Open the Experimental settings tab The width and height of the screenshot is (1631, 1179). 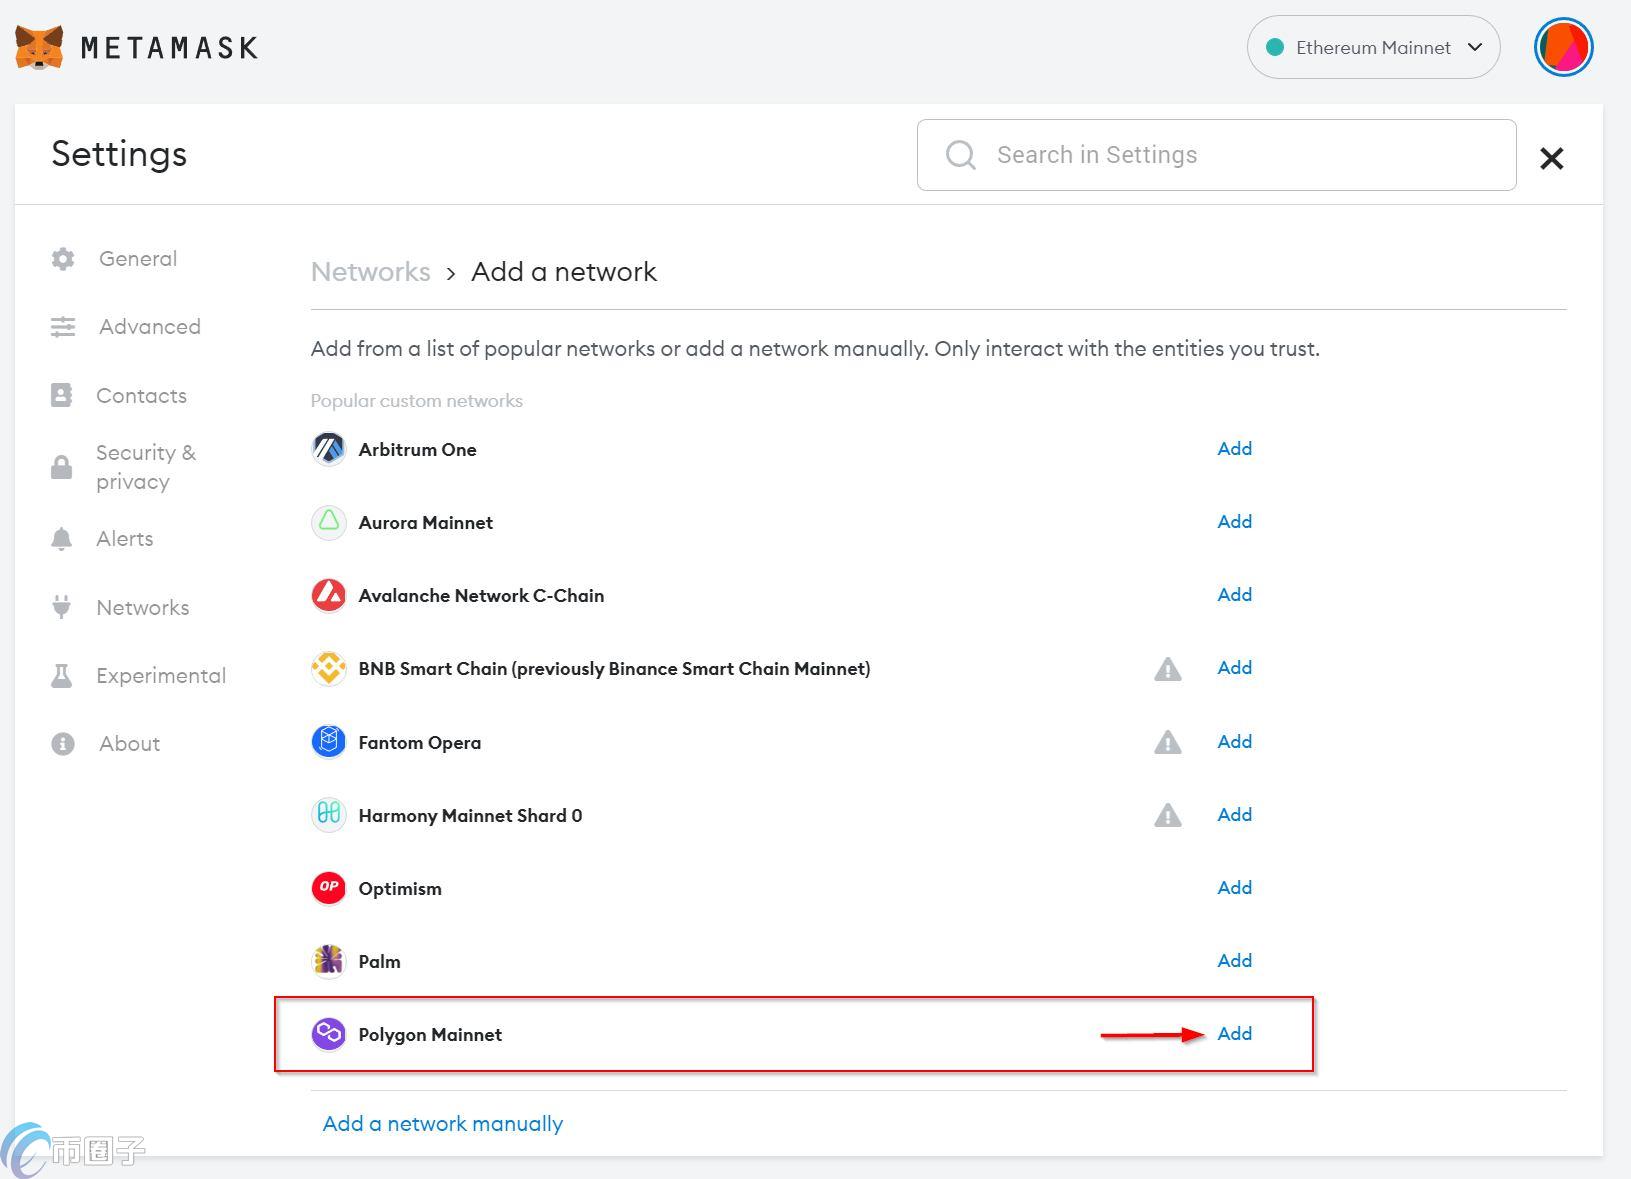[x=161, y=676]
